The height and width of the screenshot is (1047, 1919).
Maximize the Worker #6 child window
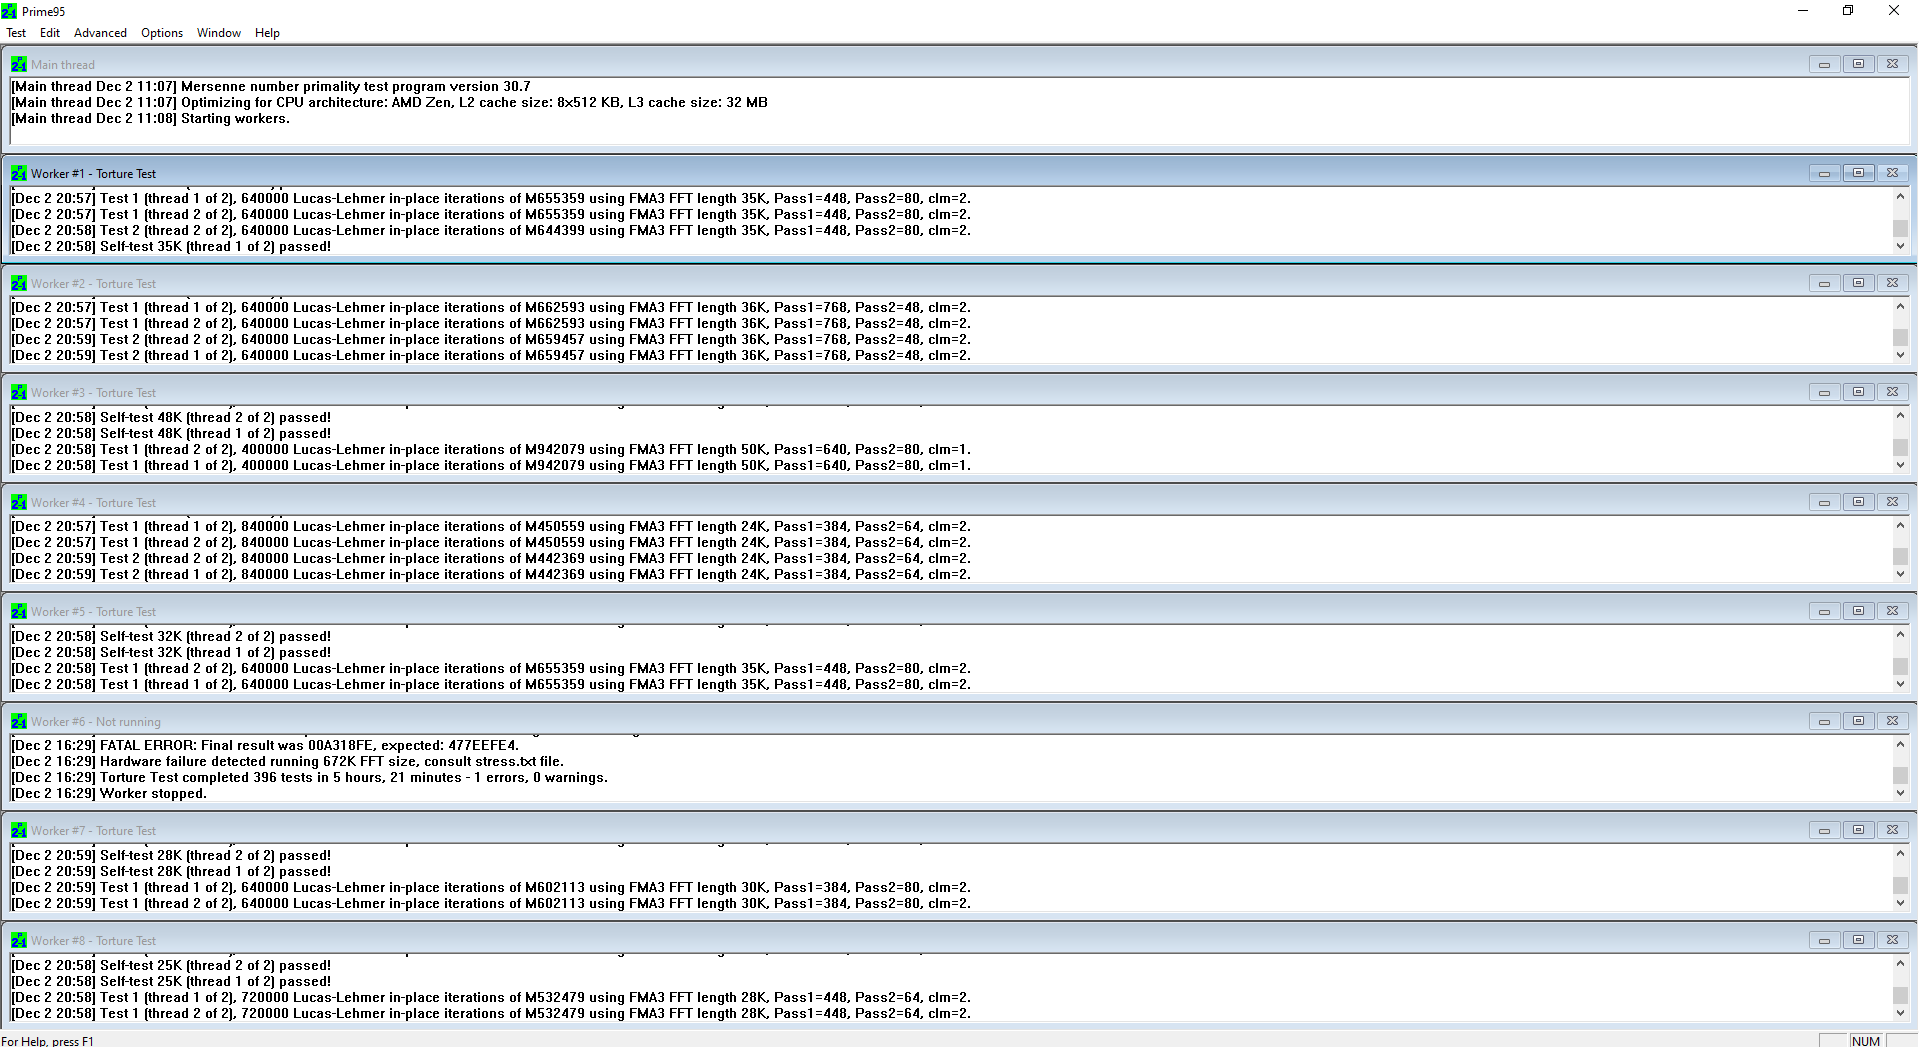click(1858, 721)
